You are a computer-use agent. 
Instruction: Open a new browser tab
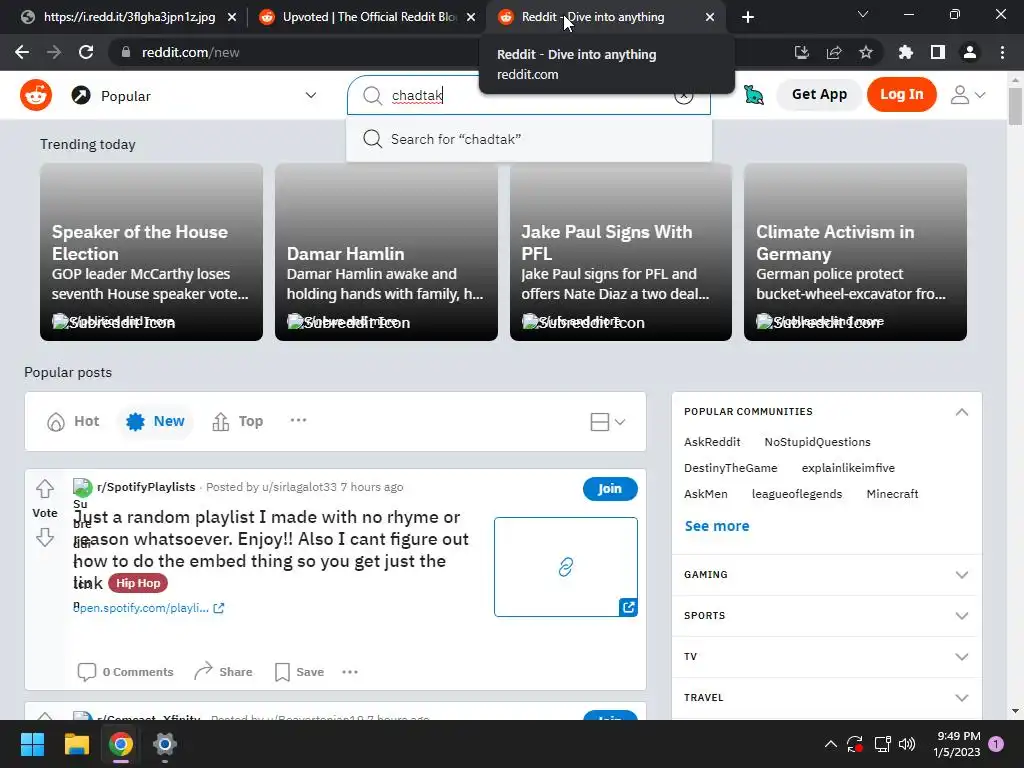(x=748, y=17)
